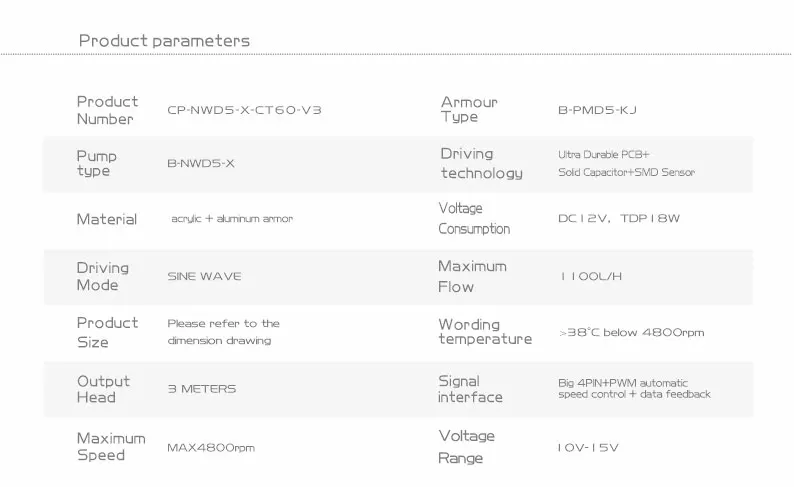
Task: Select the 10V-15V voltage range value
Action: pyautogui.click(x=589, y=447)
